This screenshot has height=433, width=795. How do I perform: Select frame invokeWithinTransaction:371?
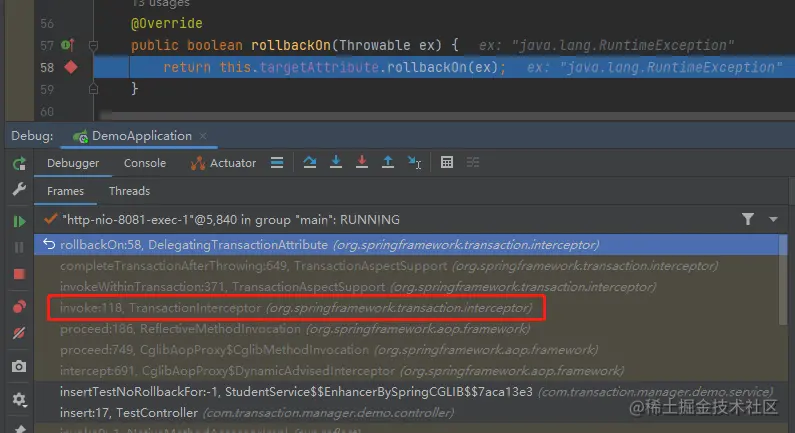(408, 287)
